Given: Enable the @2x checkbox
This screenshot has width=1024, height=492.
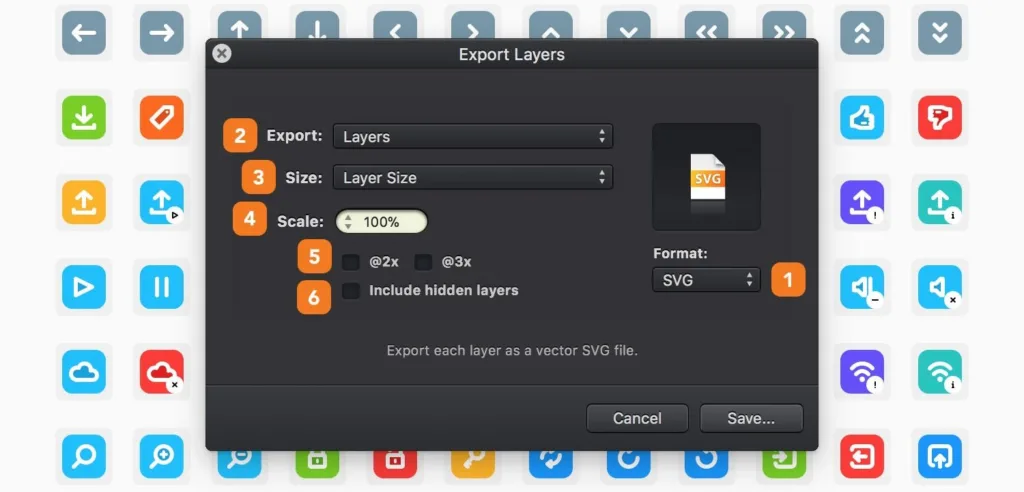Looking at the screenshot, I should (351, 262).
